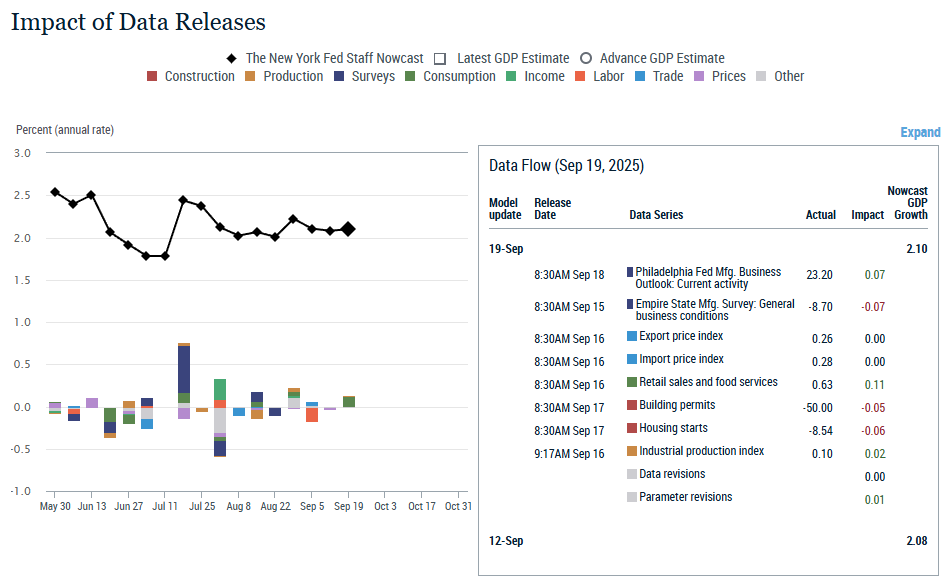Click the New York Fed Staff Nowcast diamond legend icon

pos(231,59)
